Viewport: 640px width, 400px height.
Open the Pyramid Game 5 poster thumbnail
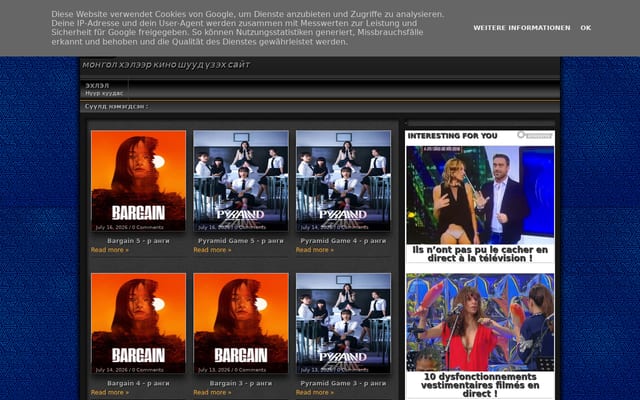[241, 181]
